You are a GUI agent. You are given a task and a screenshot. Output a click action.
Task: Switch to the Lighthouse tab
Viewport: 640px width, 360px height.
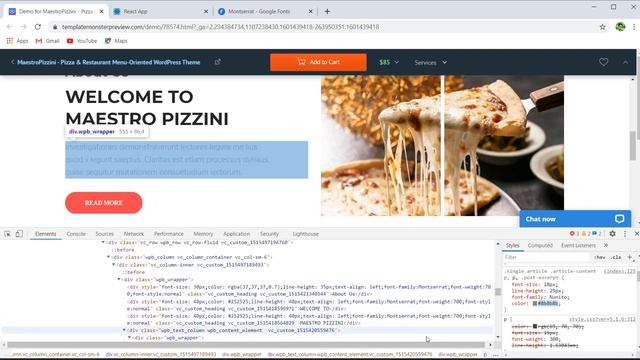306,234
